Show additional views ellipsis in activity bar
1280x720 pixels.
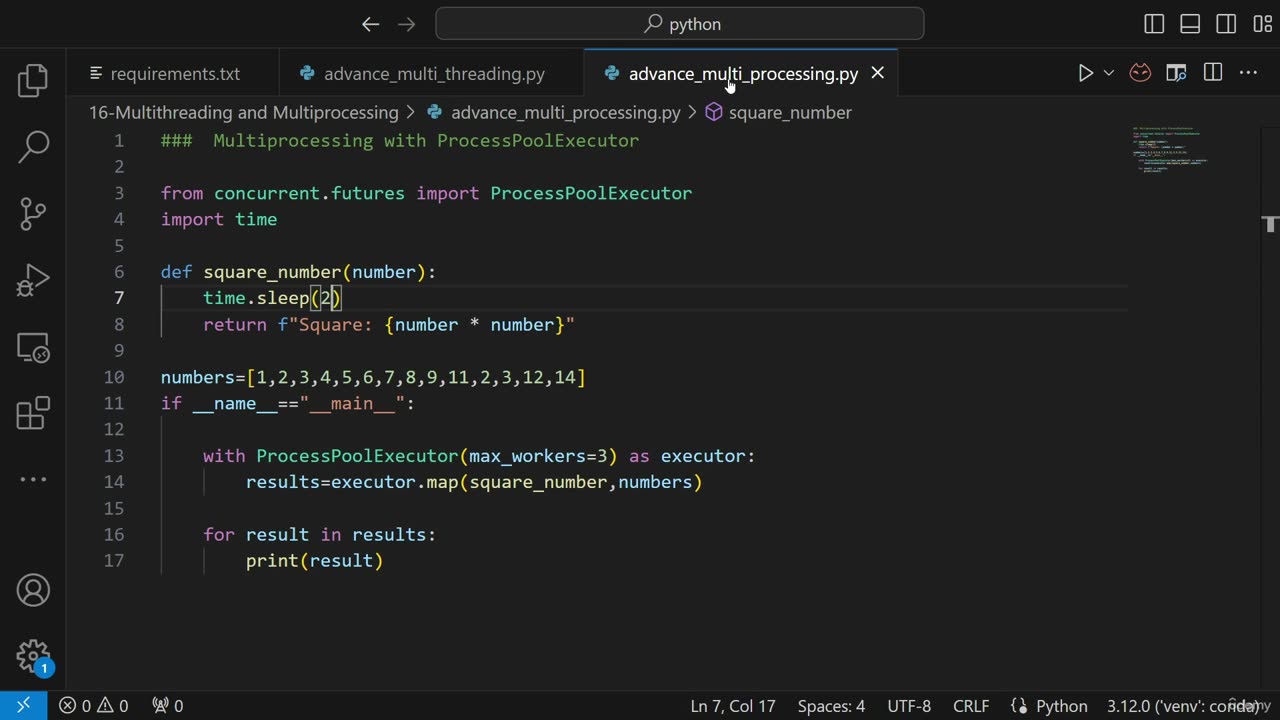coord(33,480)
